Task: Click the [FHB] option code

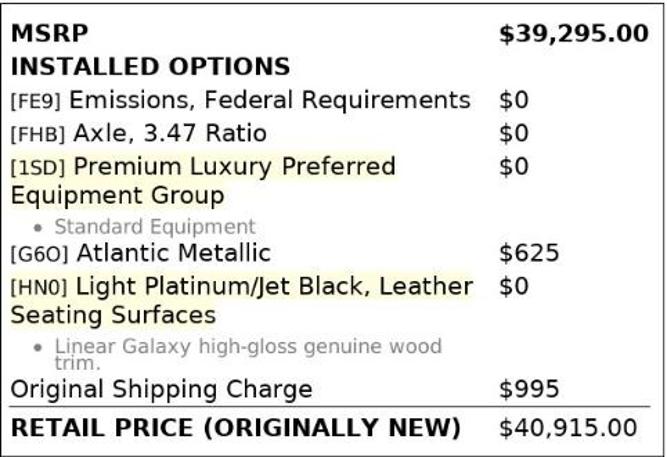Action: pos(38,134)
